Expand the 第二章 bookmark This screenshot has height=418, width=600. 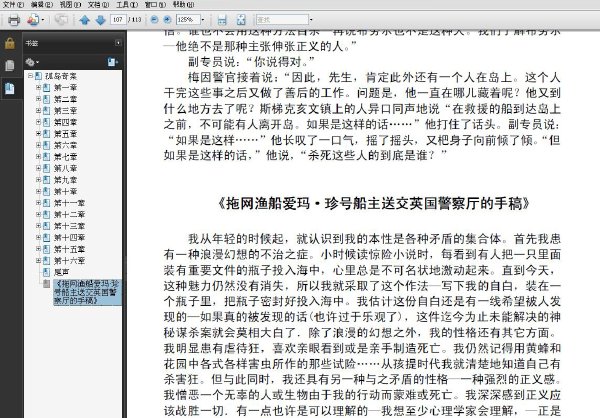[x=38, y=99]
